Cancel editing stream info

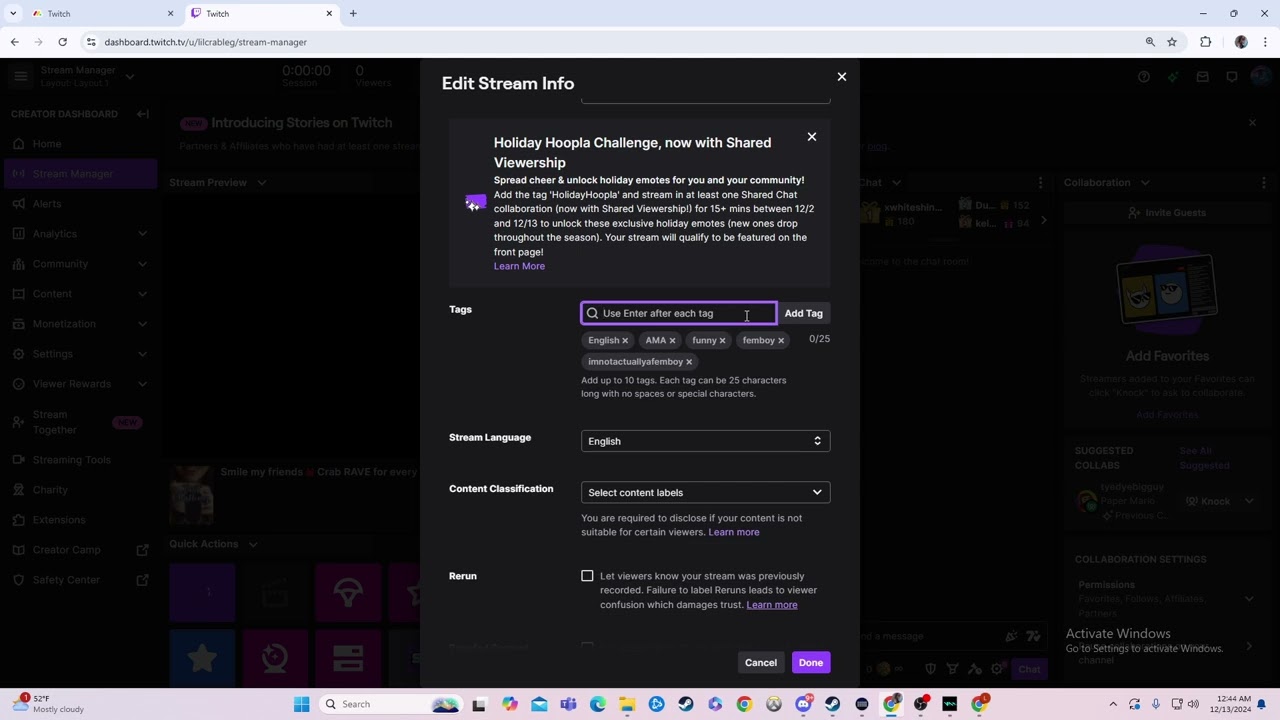761,663
